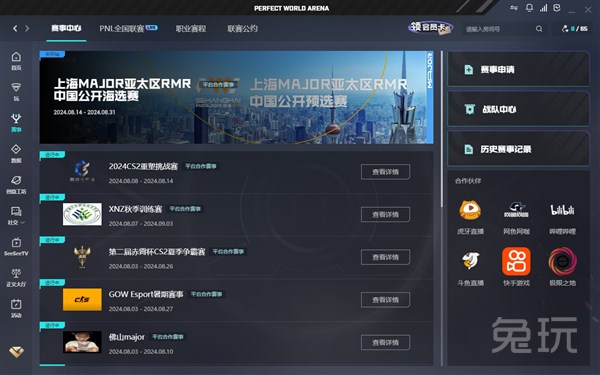Click the tournament list vertical scrollbar

point(442,130)
